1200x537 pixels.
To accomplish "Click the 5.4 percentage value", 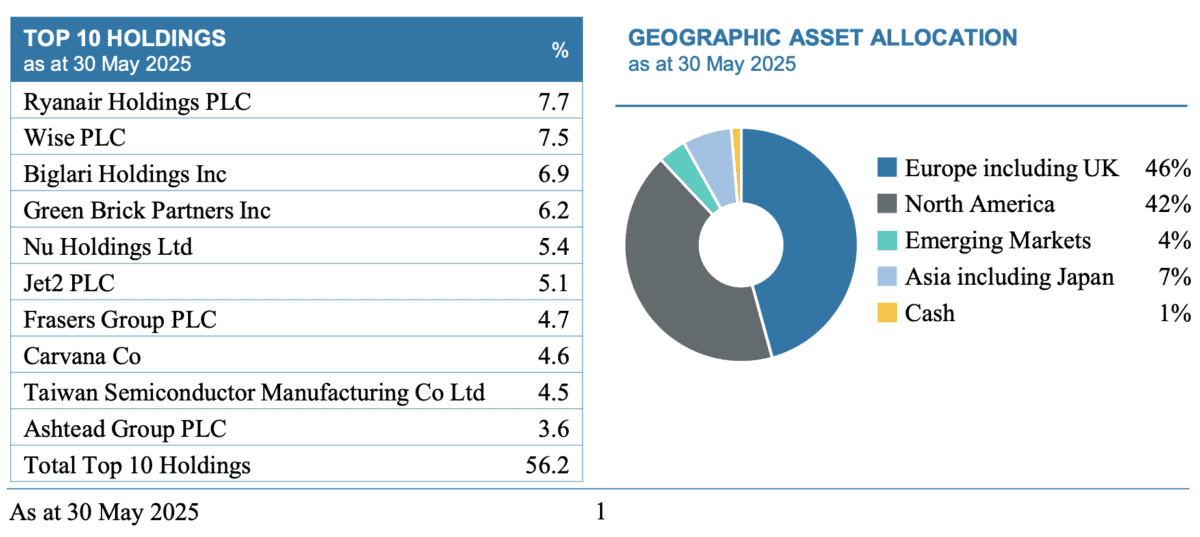I will (x=553, y=247).
